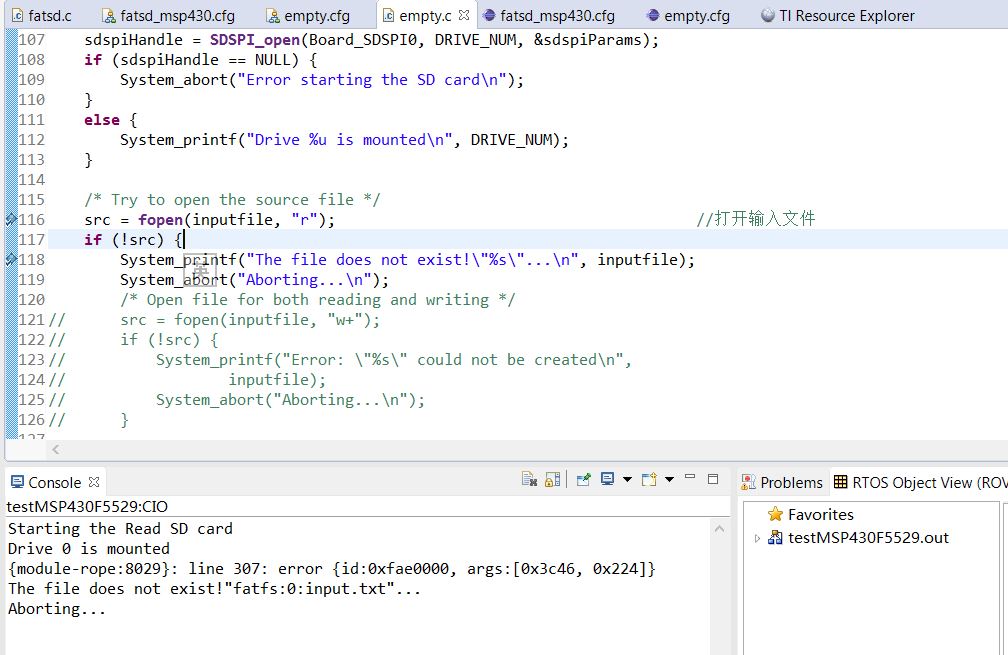Click the 'else' keyword on line 111

tap(102, 120)
